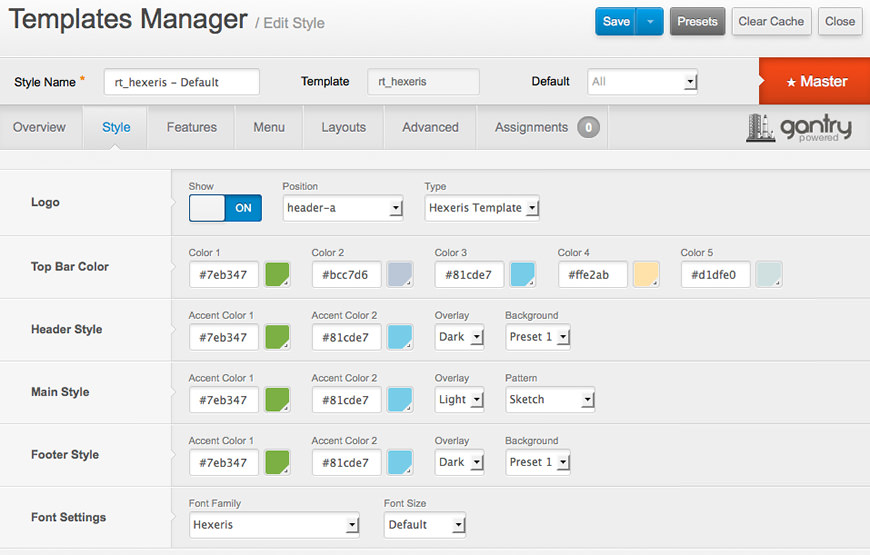Open Top Bar Color 2 swatch picker
Viewport: 870px width, 555px height.
click(400, 275)
